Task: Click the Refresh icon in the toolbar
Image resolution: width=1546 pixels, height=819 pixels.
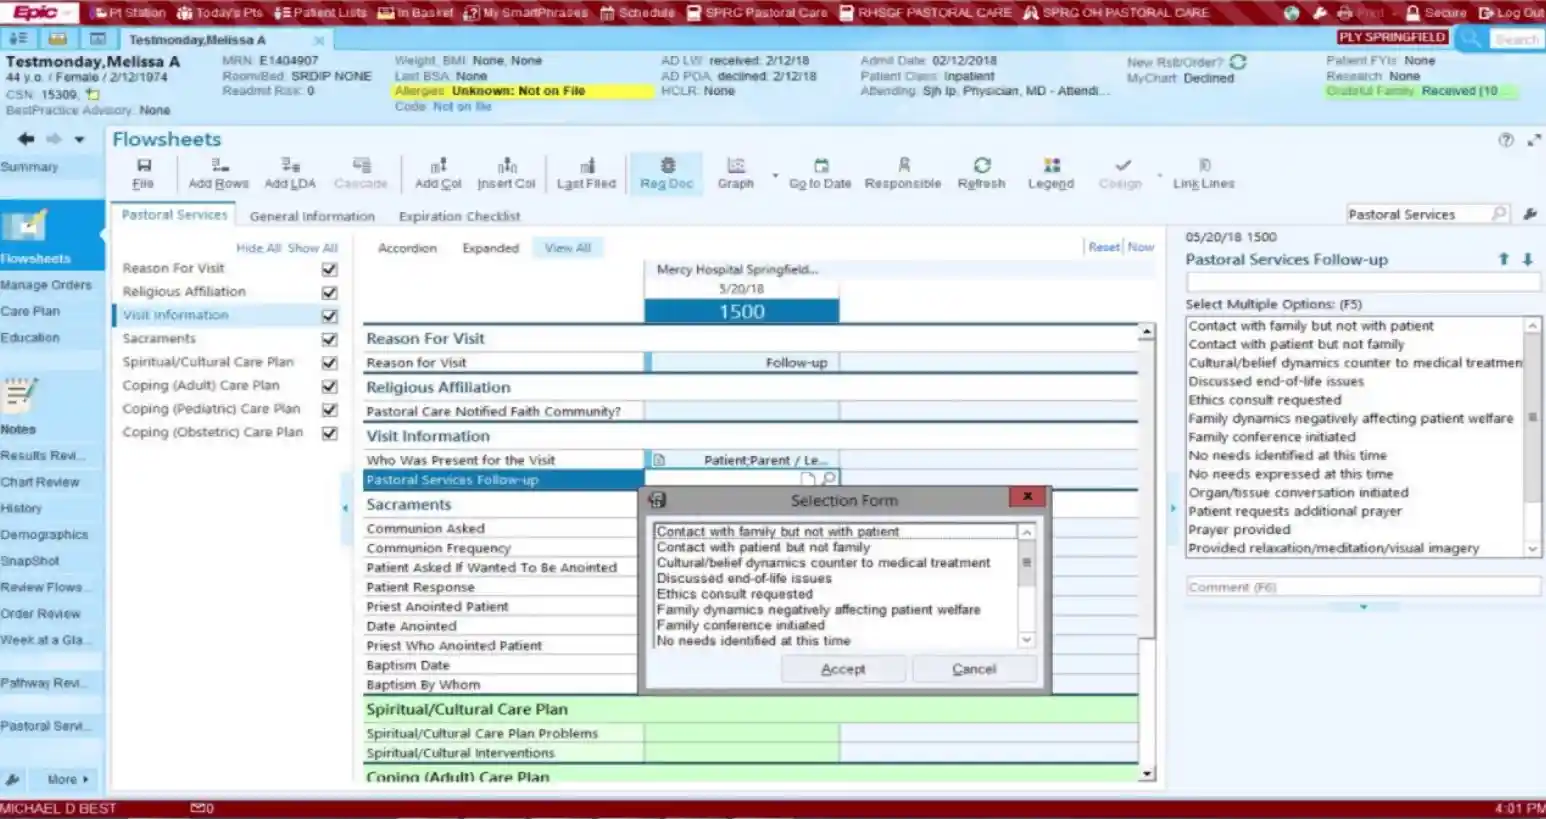Action: pos(981,172)
